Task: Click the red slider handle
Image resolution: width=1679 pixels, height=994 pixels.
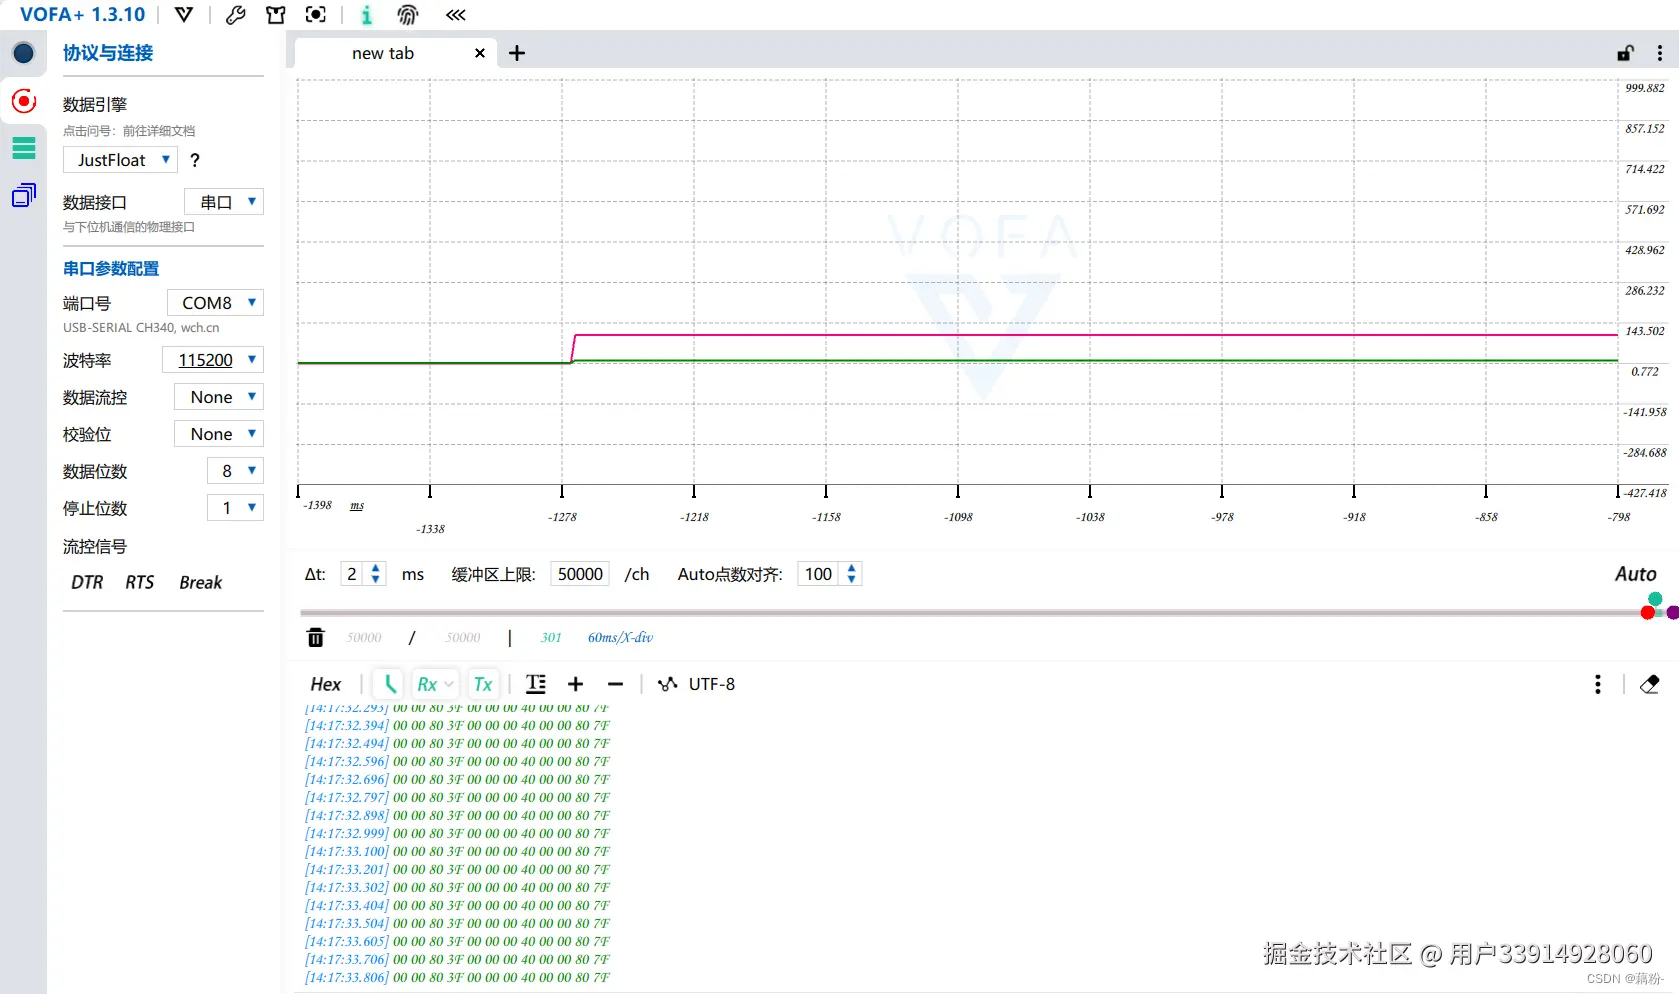Action: [1648, 612]
